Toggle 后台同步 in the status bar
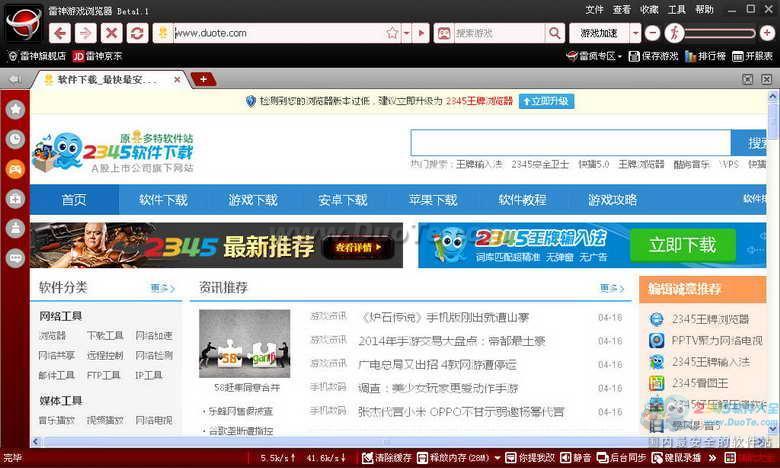Viewport: 780px width, 468px height. tap(621, 458)
